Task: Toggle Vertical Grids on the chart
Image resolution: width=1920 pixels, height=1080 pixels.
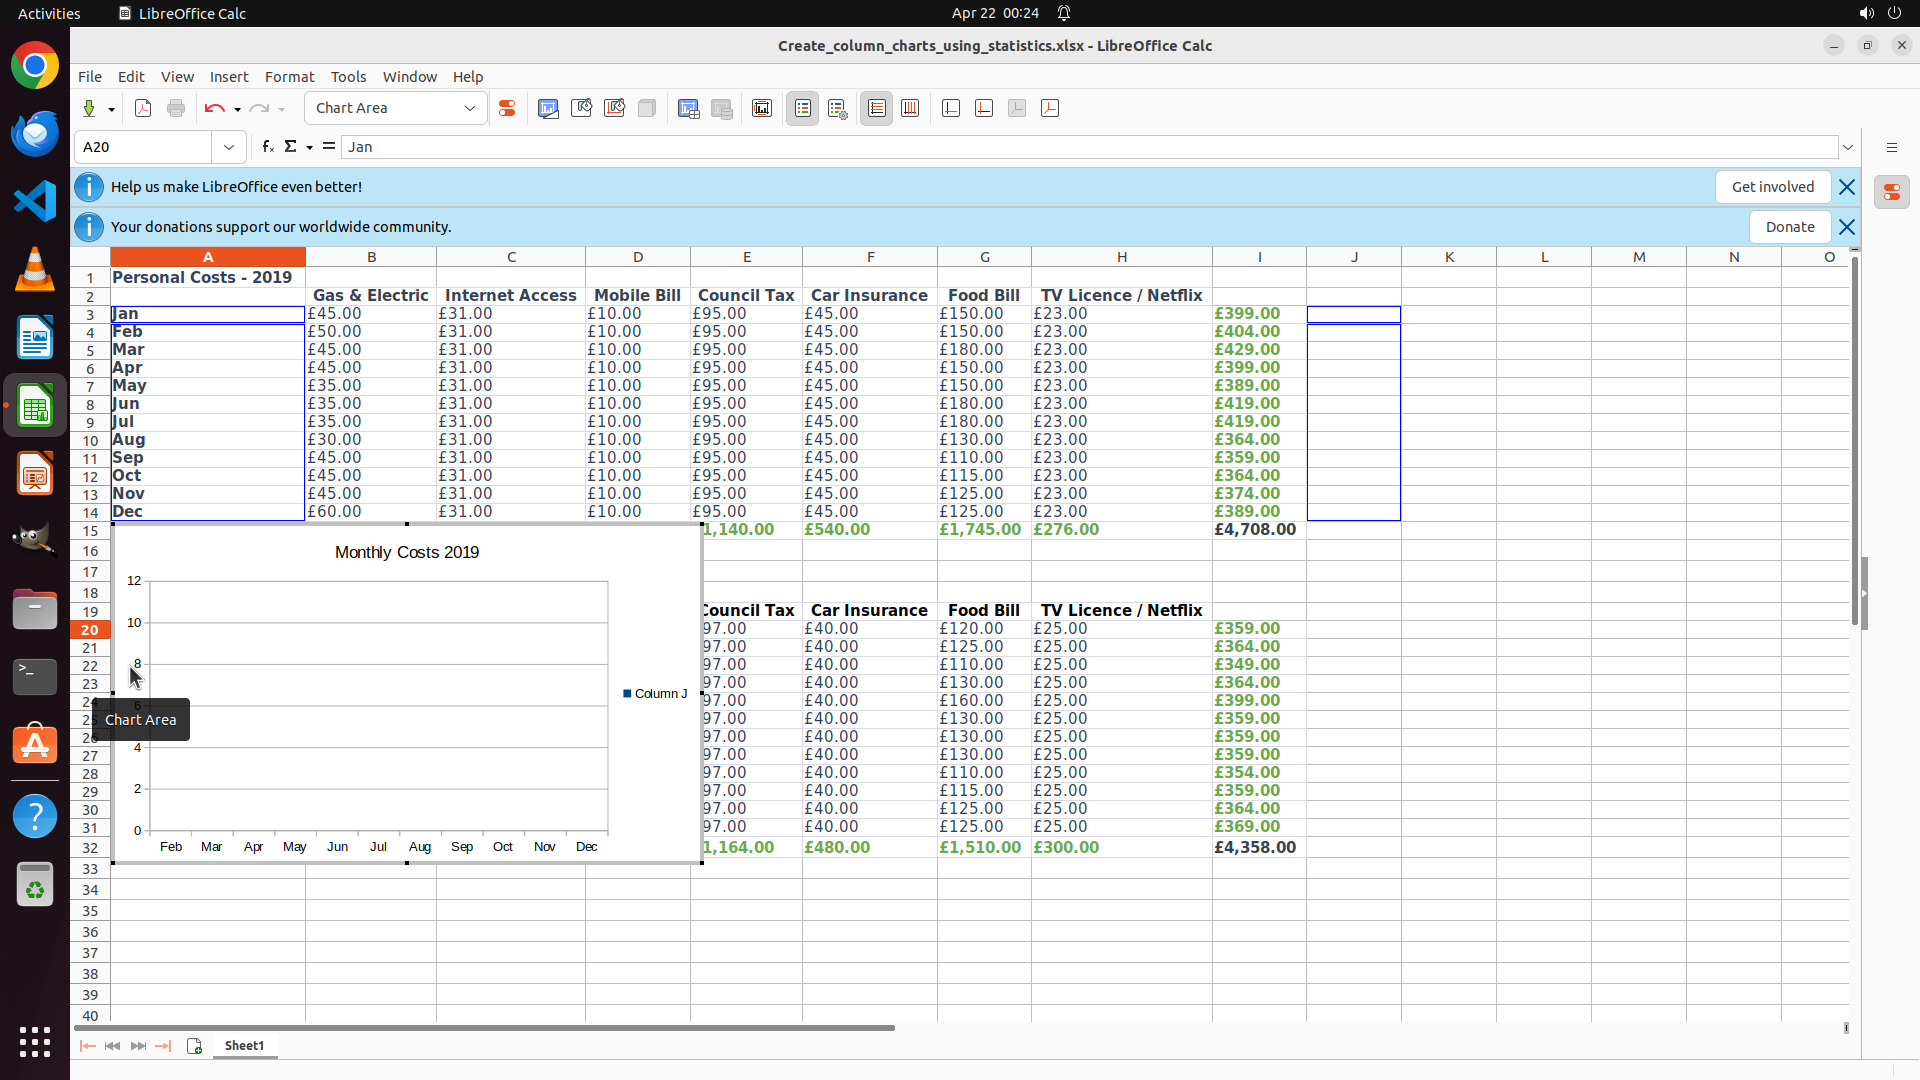Action: point(910,109)
